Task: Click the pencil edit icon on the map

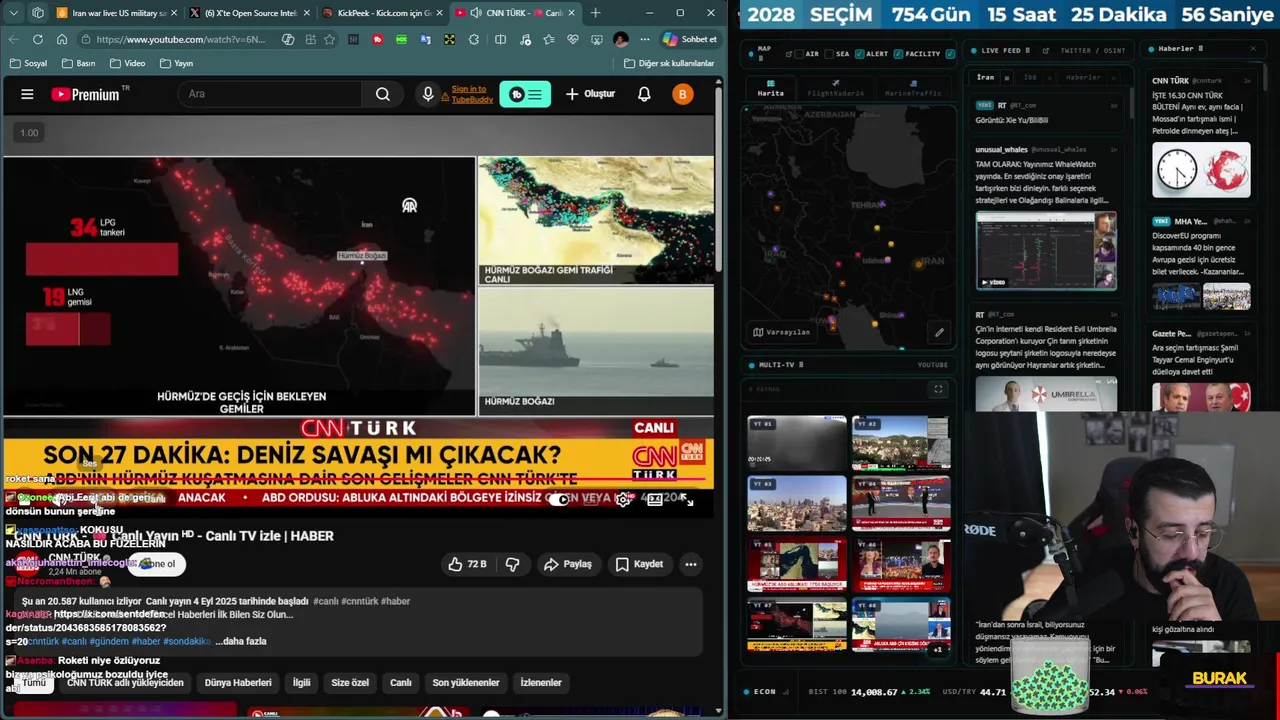Action: pos(939,333)
